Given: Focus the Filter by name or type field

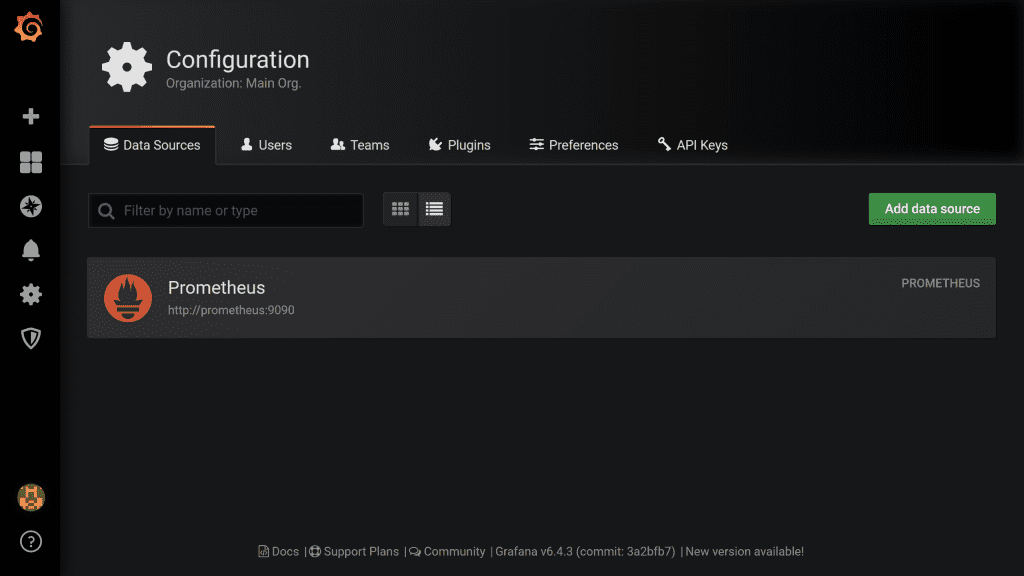Looking at the screenshot, I should (x=238, y=211).
